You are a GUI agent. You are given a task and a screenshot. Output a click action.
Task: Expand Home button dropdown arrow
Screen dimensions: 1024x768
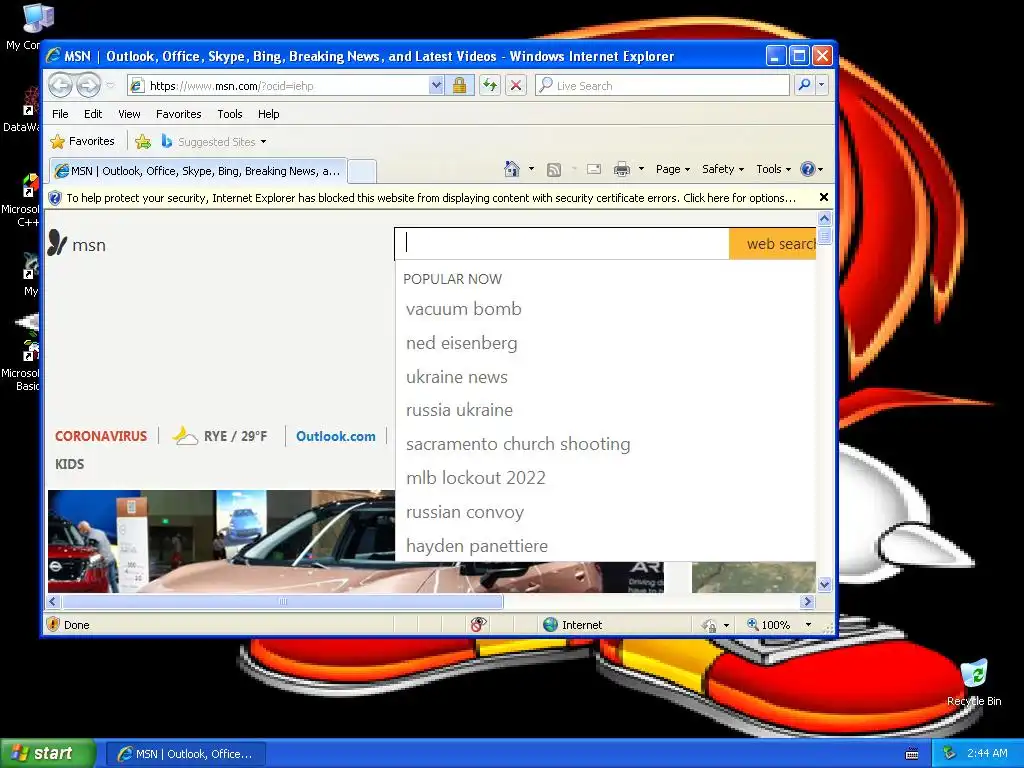click(531, 169)
